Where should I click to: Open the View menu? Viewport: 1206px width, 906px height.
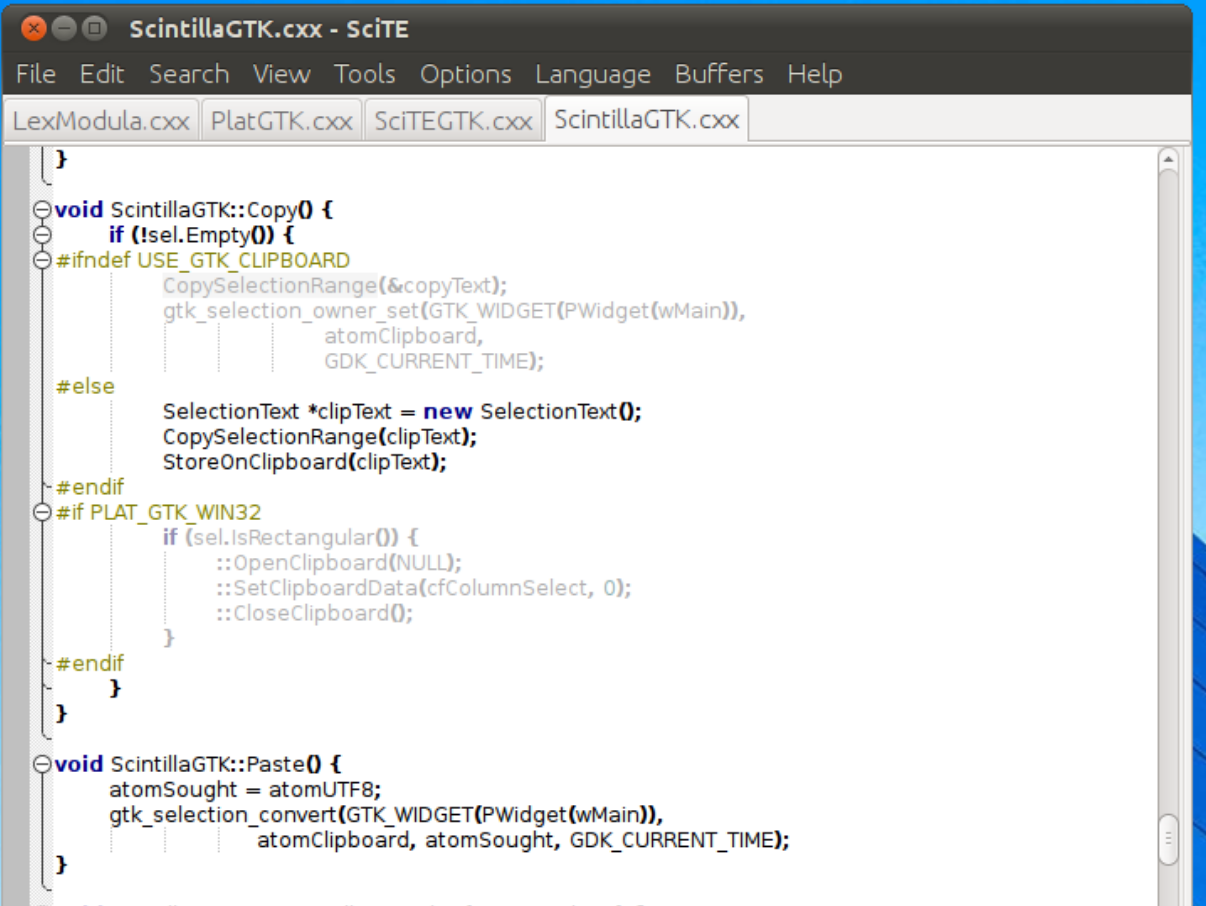281,74
